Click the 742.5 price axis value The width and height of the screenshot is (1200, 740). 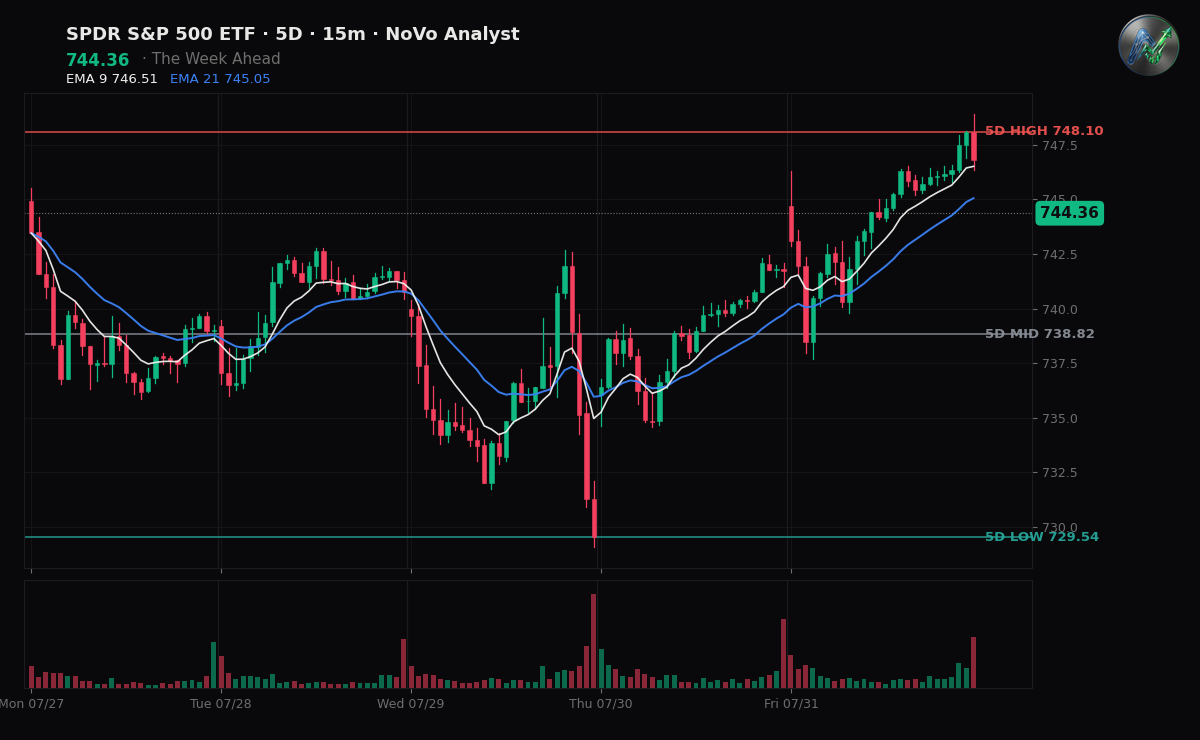tap(1060, 255)
